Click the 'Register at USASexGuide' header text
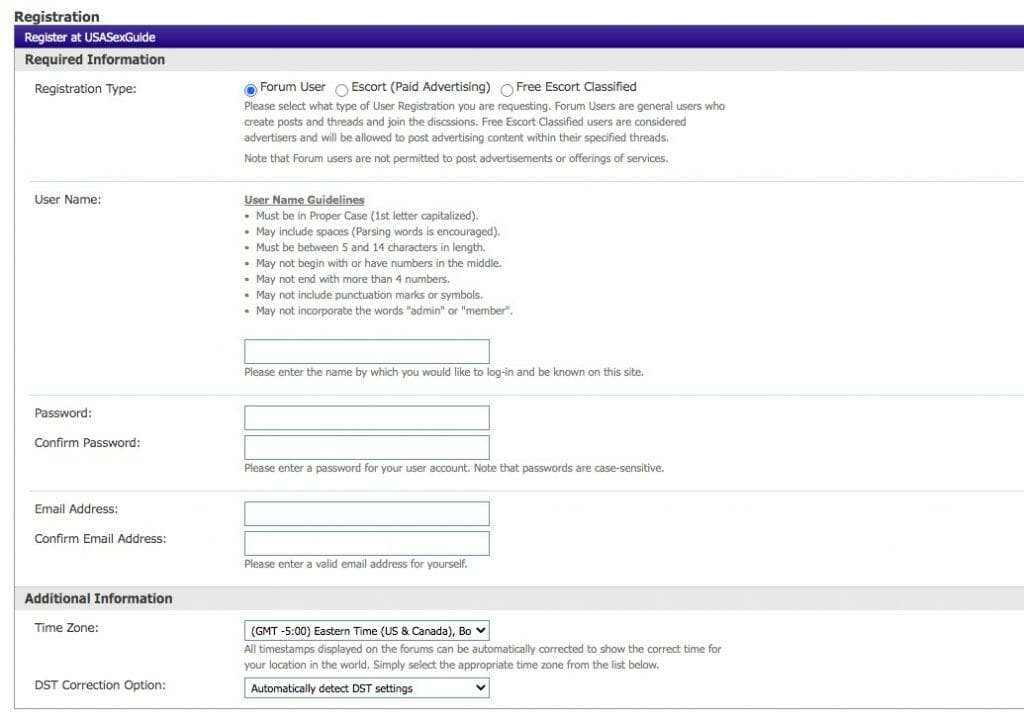The height and width of the screenshot is (722, 1024). coord(90,37)
